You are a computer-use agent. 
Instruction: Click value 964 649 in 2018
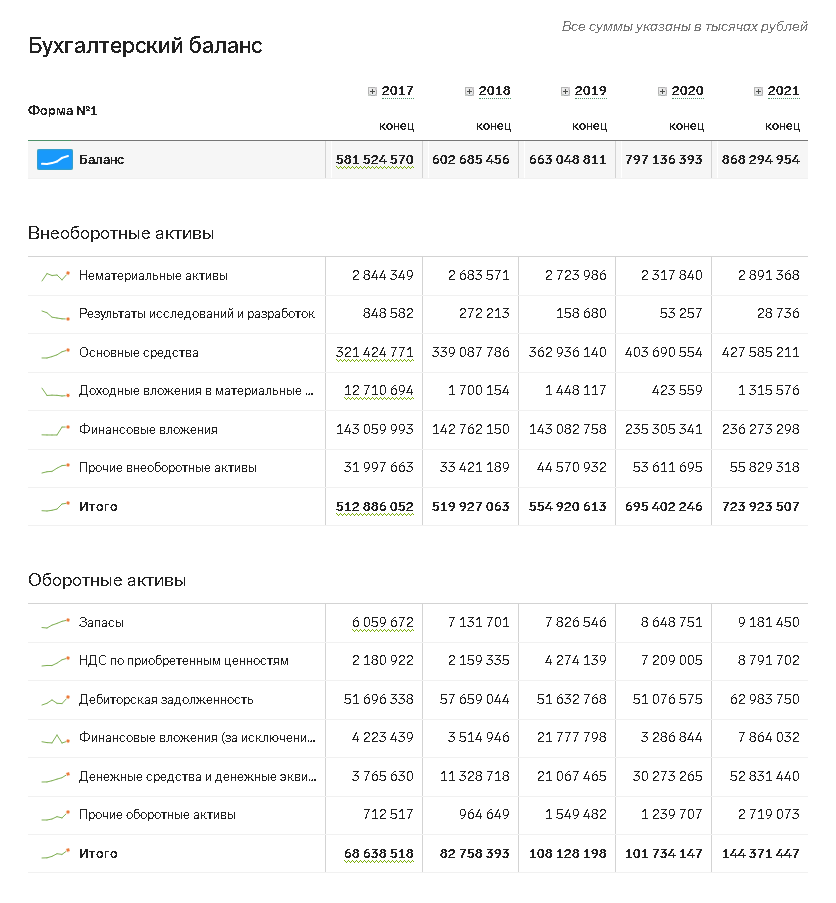coord(484,814)
